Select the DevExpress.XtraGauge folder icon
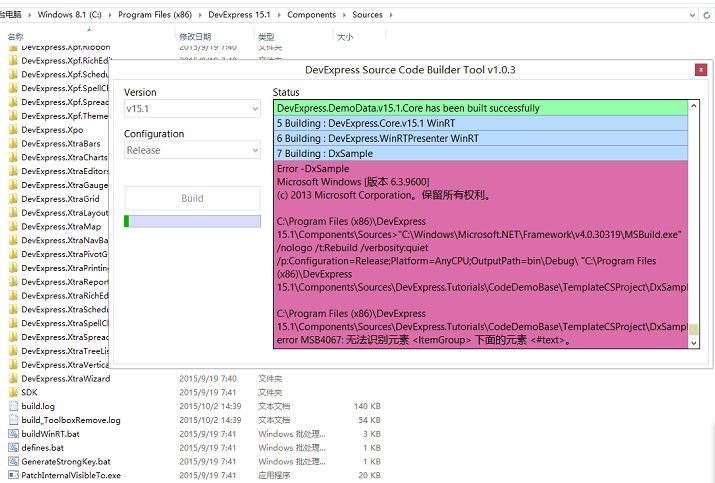 pyautogui.click(x=13, y=185)
